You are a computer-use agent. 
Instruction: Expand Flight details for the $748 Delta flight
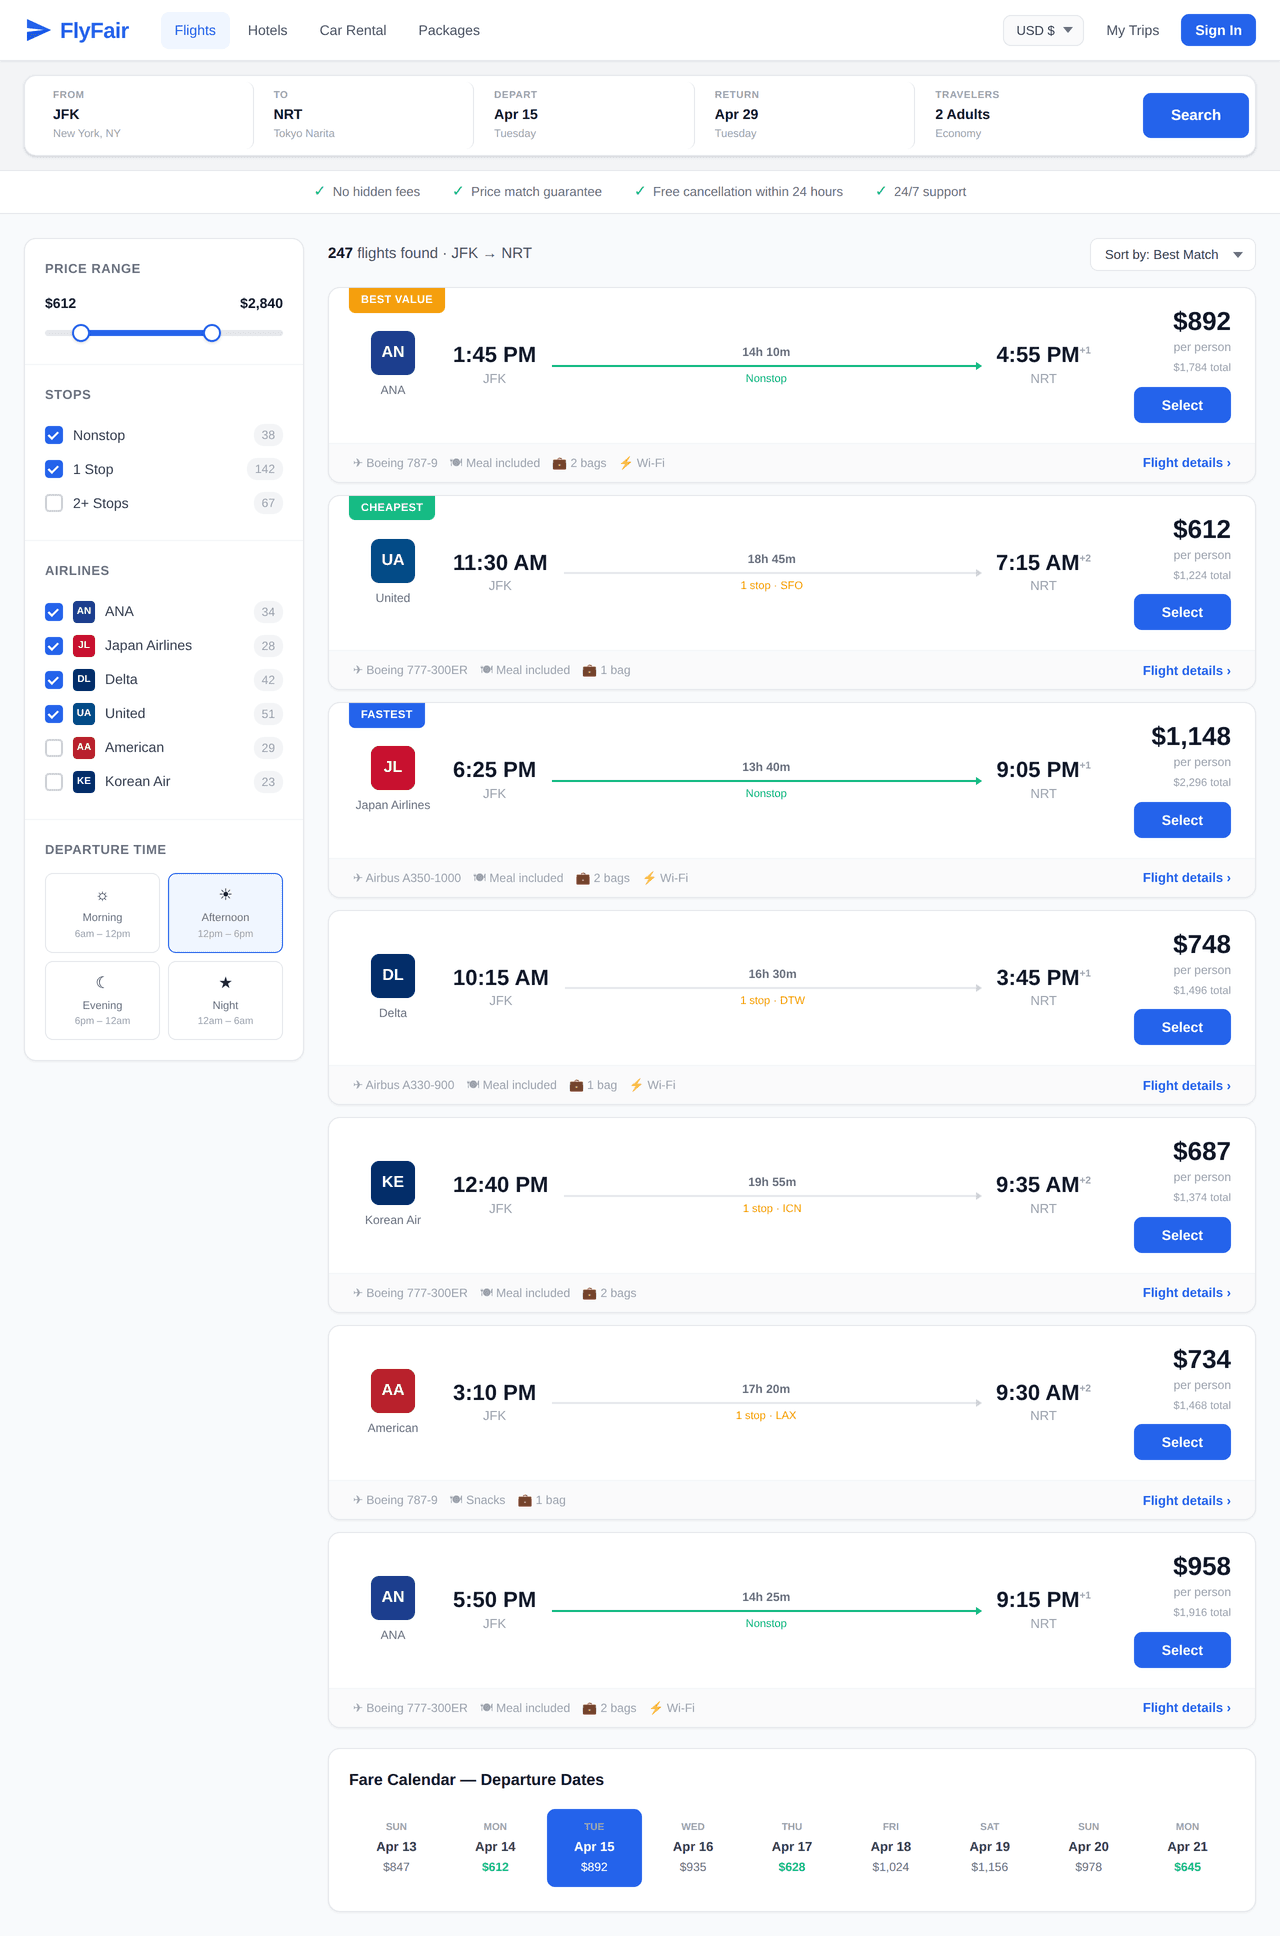click(x=1186, y=1085)
